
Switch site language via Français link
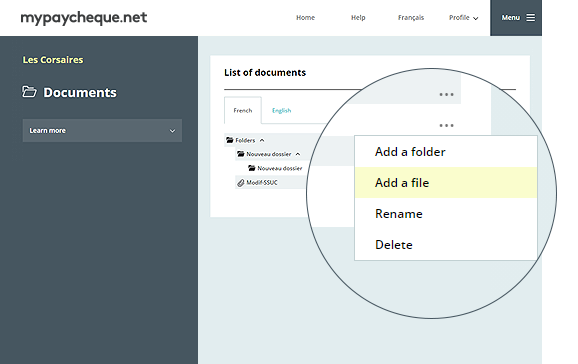click(x=411, y=18)
